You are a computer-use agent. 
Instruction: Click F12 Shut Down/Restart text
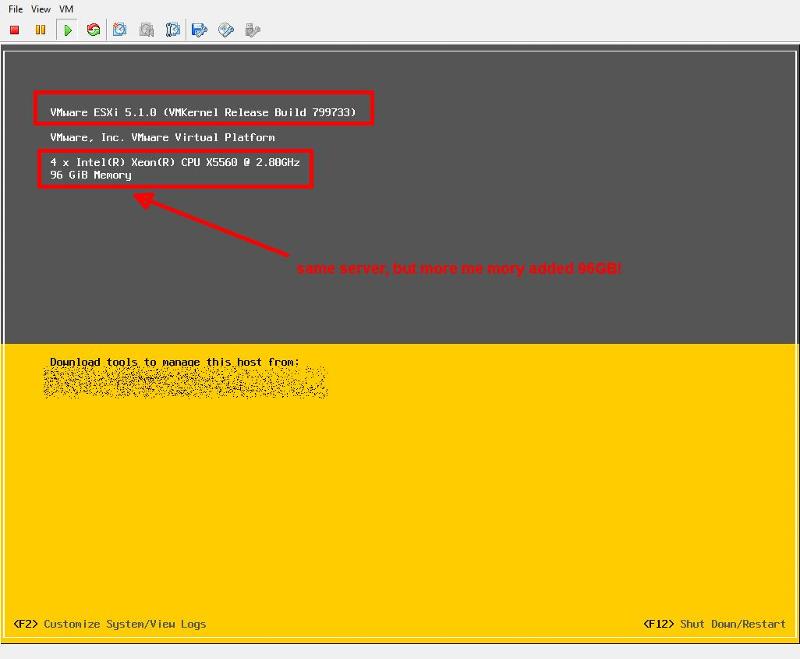click(714, 624)
